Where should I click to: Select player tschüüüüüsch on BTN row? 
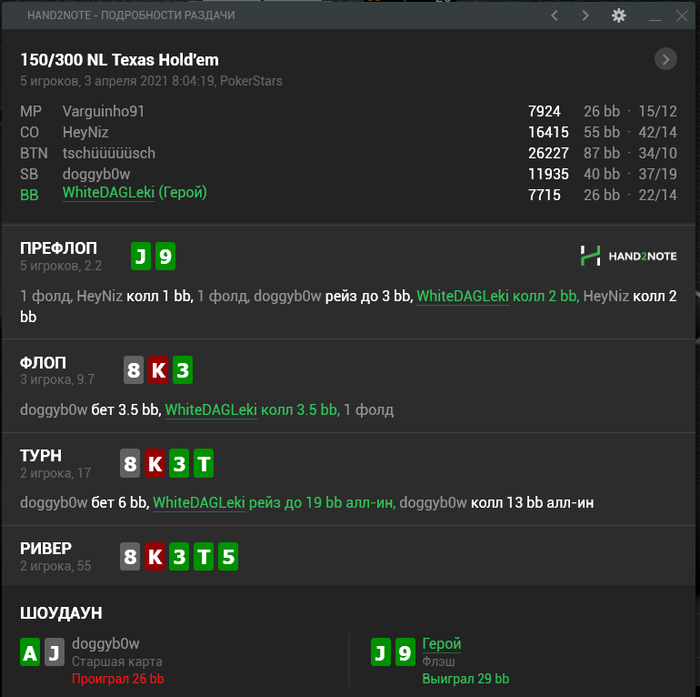[x=109, y=153]
